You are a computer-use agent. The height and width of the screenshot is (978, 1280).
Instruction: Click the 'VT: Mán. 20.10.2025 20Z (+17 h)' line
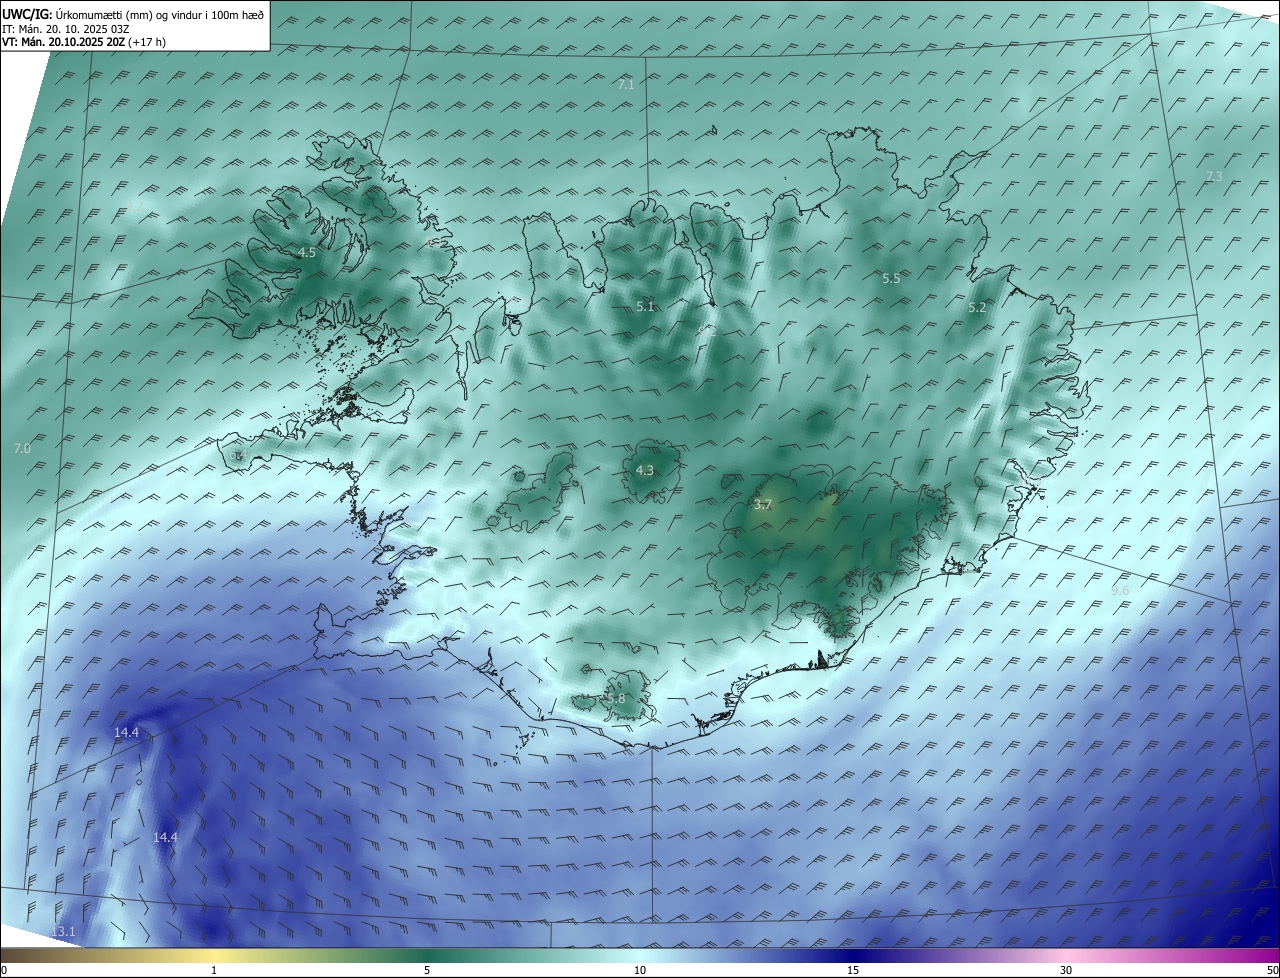pos(84,42)
